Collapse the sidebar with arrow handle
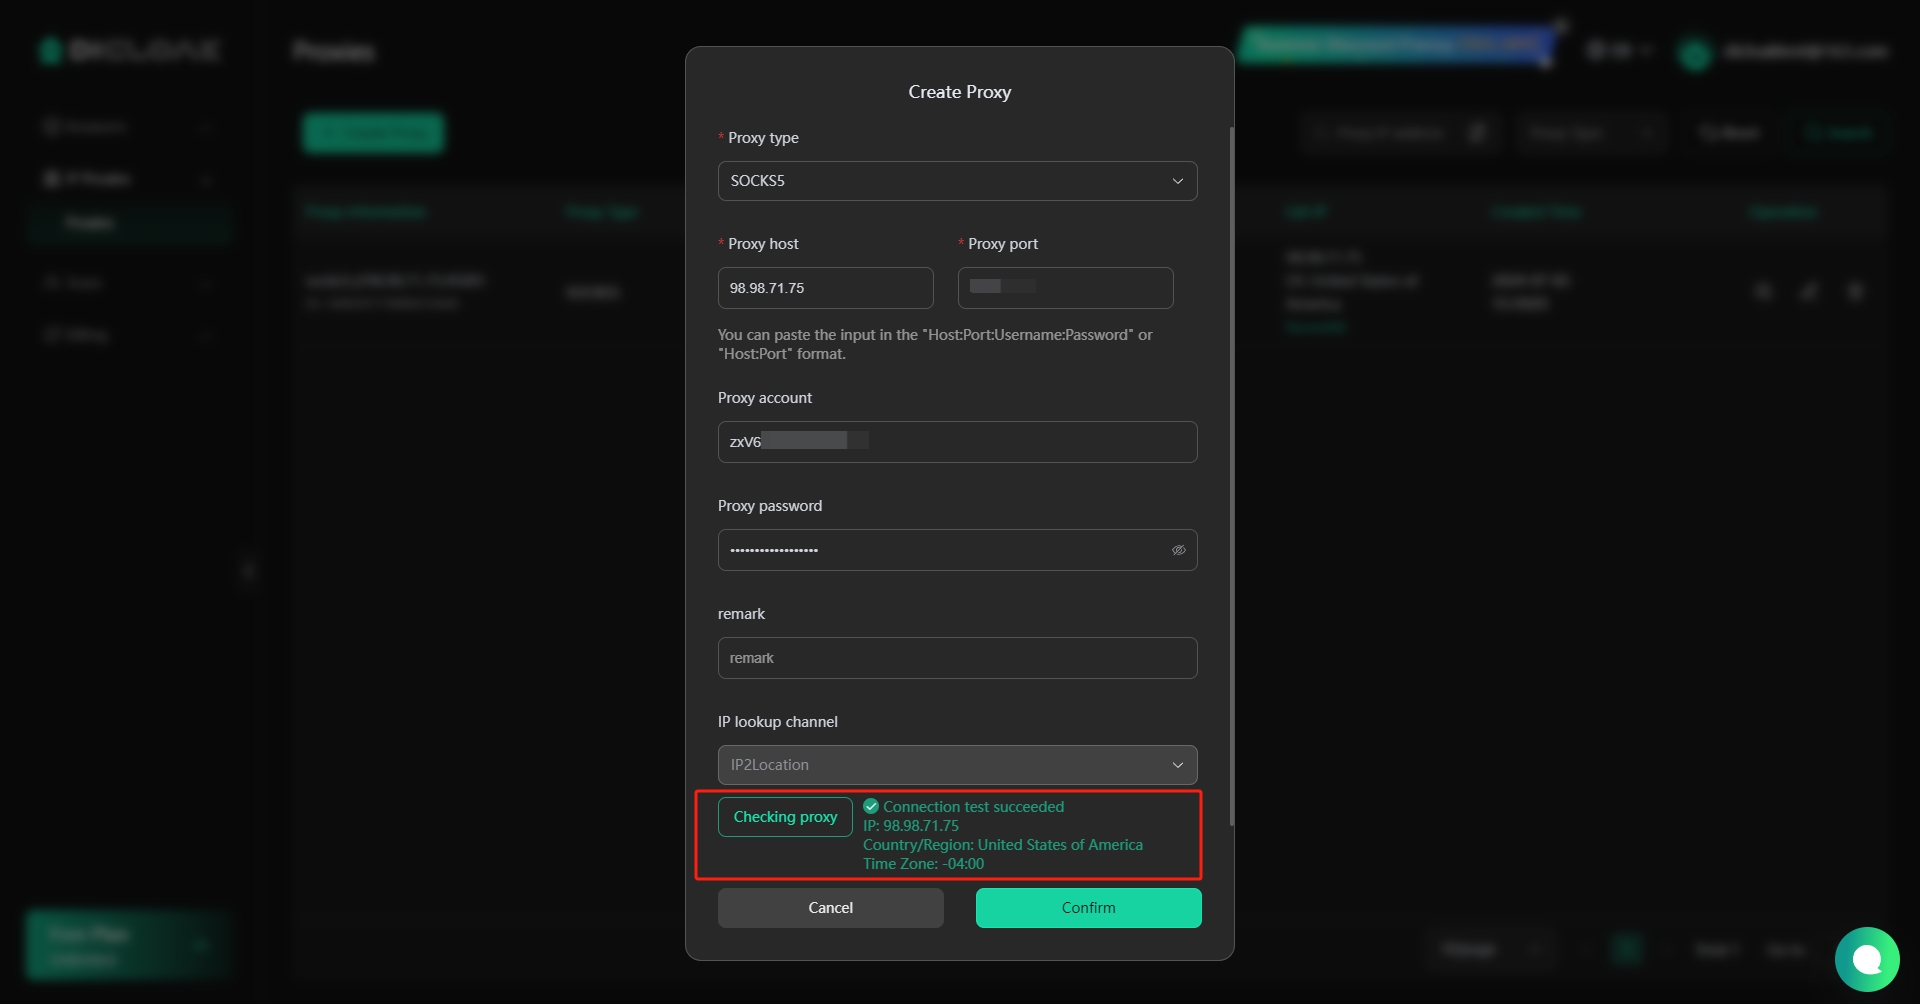Screen dimensions: 1920x1004 point(249,572)
